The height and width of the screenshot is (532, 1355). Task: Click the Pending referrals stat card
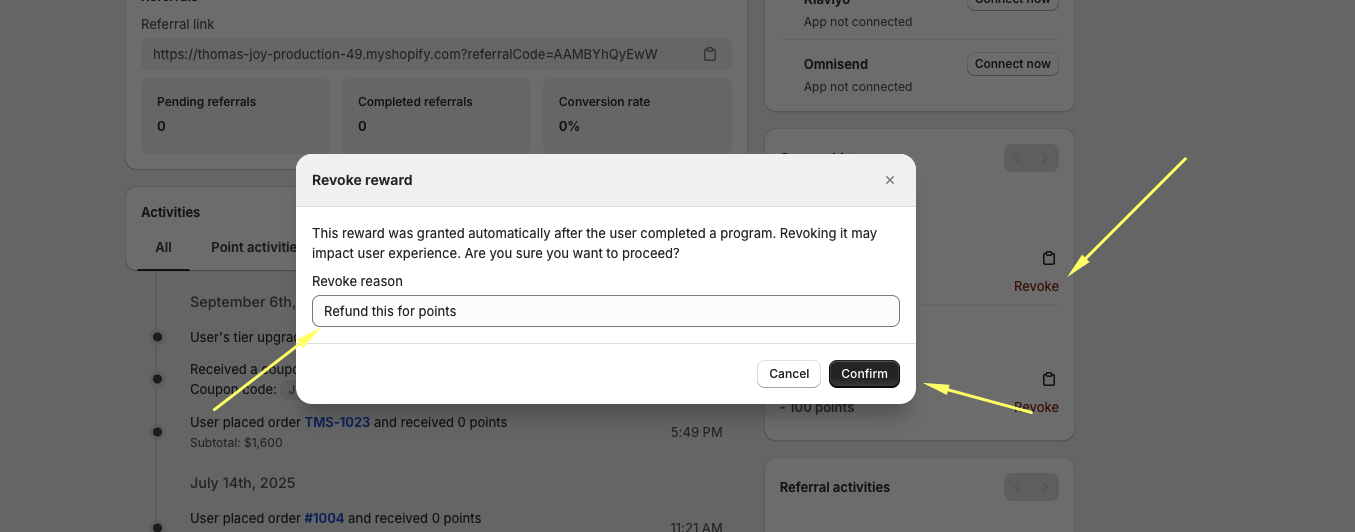point(235,115)
